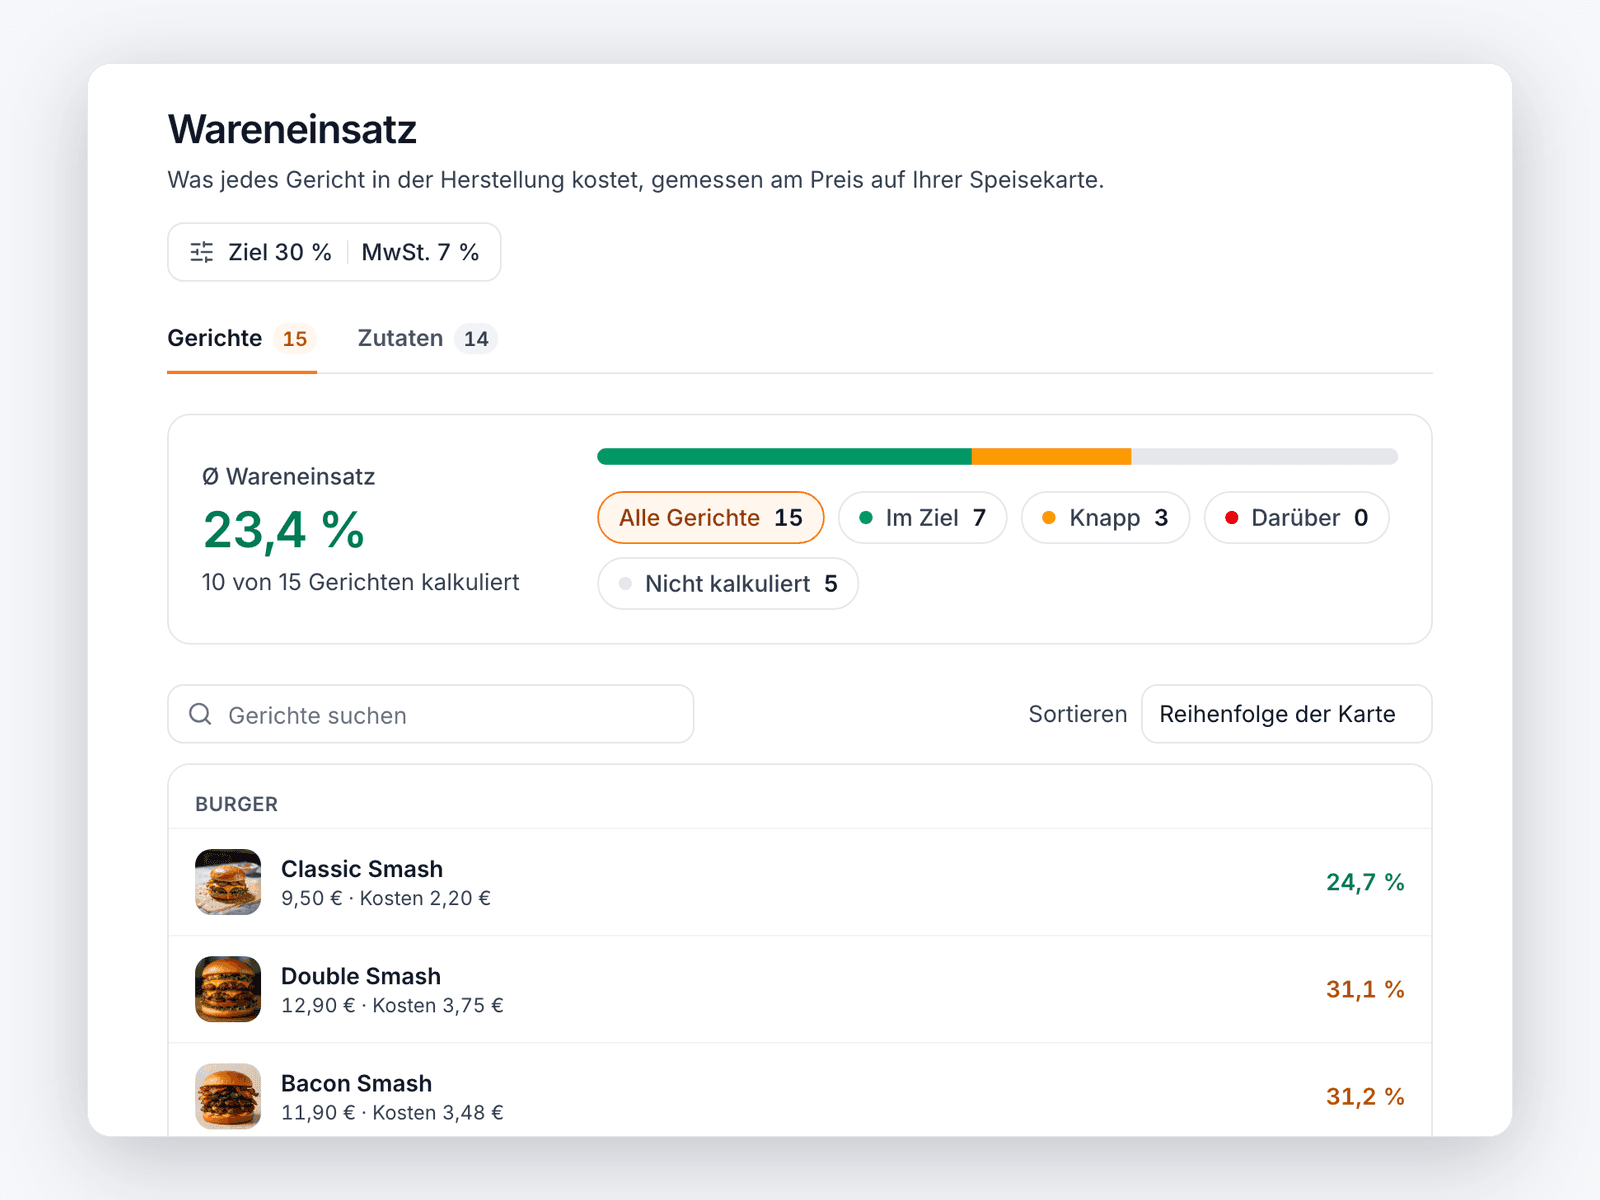Click the 12,90 € · Kosten 3,75 € line
This screenshot has width=1600, height=1200.
coord(392,1005)
